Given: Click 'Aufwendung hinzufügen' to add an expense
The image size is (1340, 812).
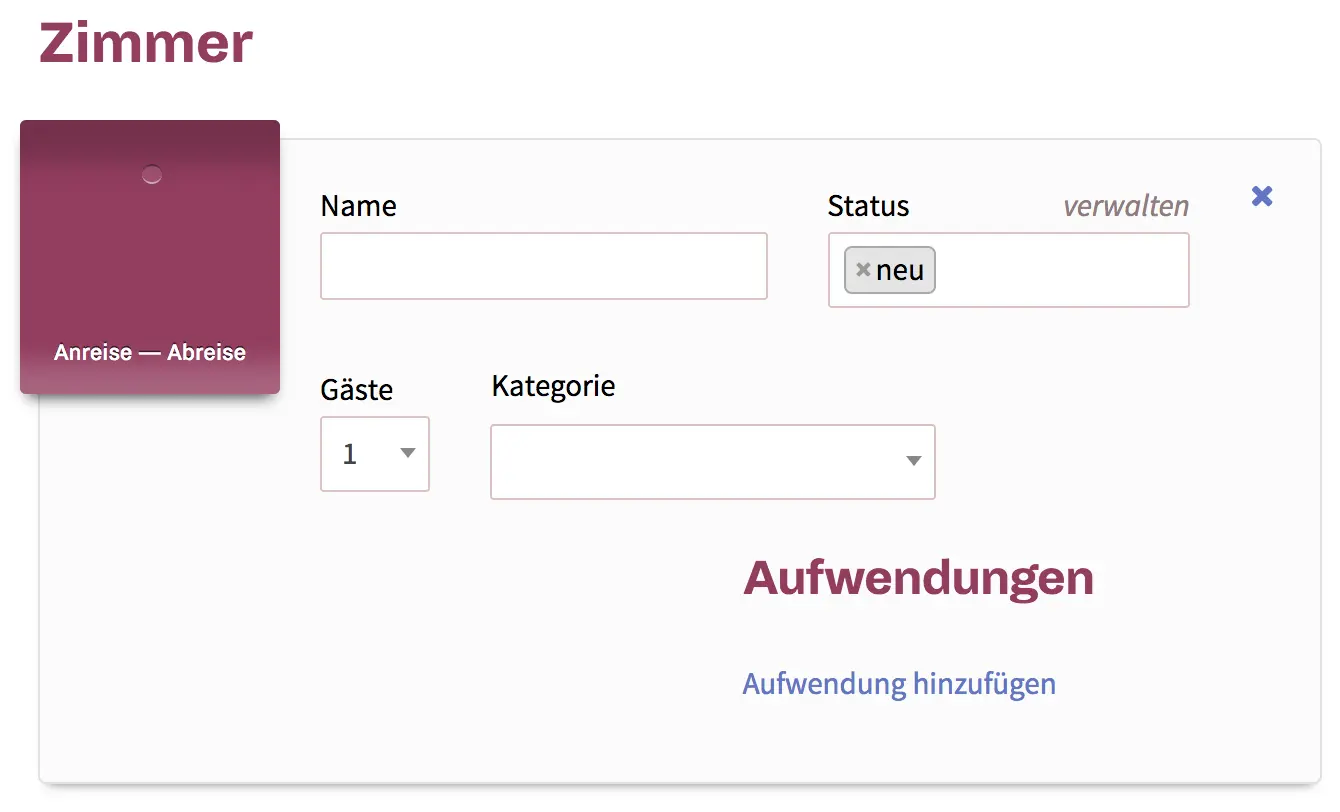Looking at the screenshot, I should click(x=898, y=684).
